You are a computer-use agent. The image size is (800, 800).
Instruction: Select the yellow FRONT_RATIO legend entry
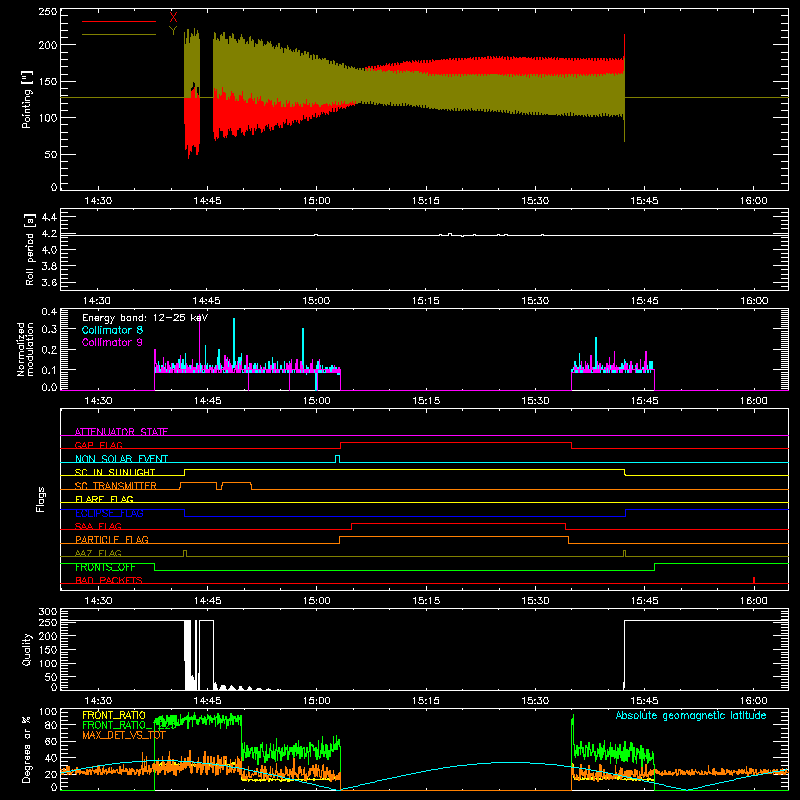click(x=114, y=715)
